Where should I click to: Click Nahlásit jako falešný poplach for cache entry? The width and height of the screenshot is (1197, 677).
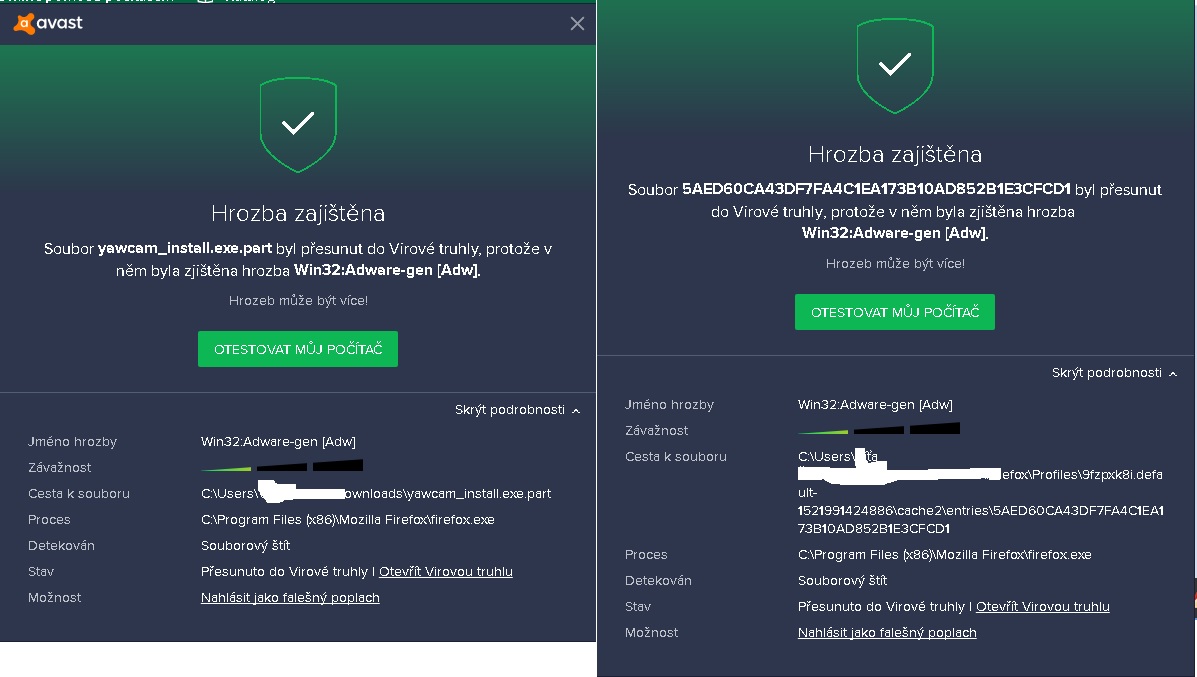pyautogui.click(x=887, y=633)
